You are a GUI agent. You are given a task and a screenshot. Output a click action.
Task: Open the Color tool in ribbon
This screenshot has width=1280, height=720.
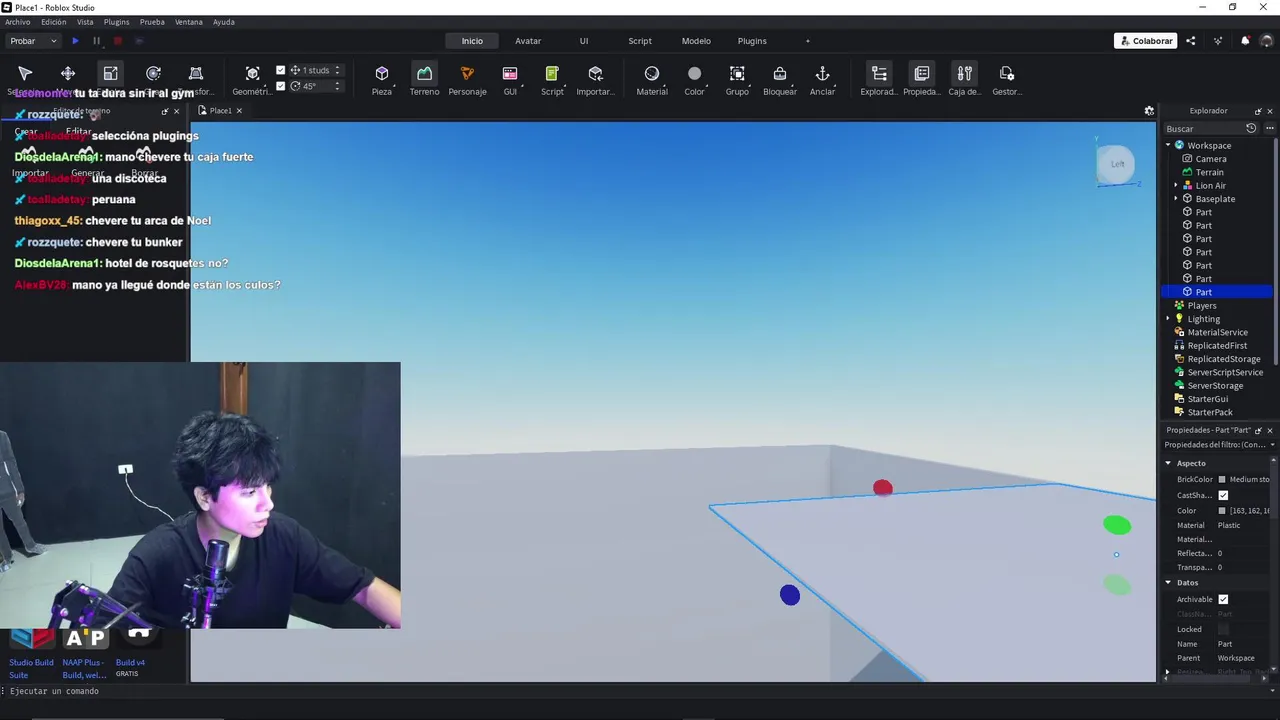[x=694, y=79]
